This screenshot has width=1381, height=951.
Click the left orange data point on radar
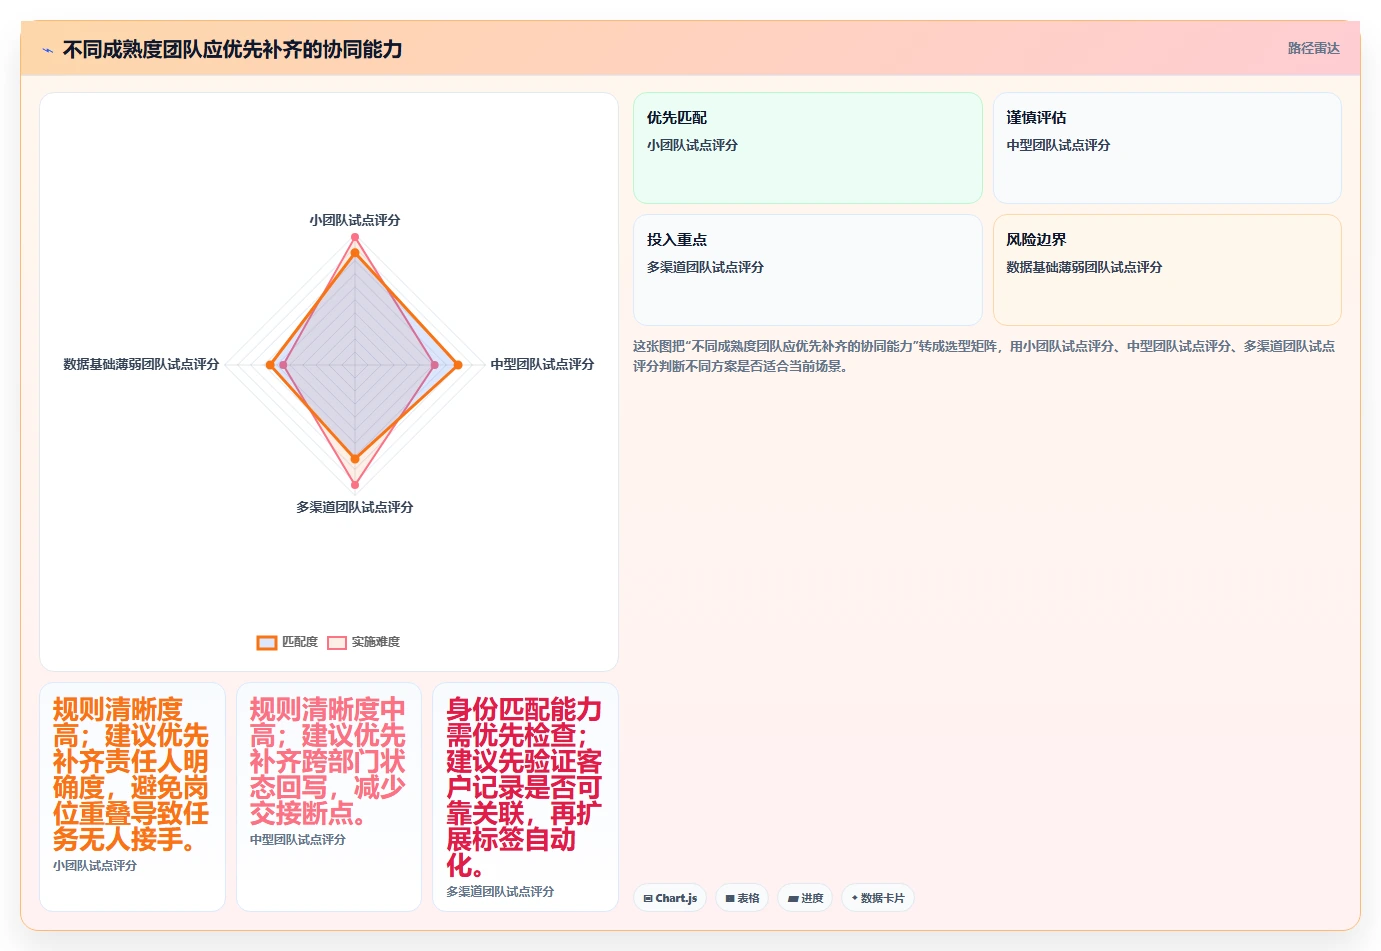pyautogui.click(x=270, y=365)
